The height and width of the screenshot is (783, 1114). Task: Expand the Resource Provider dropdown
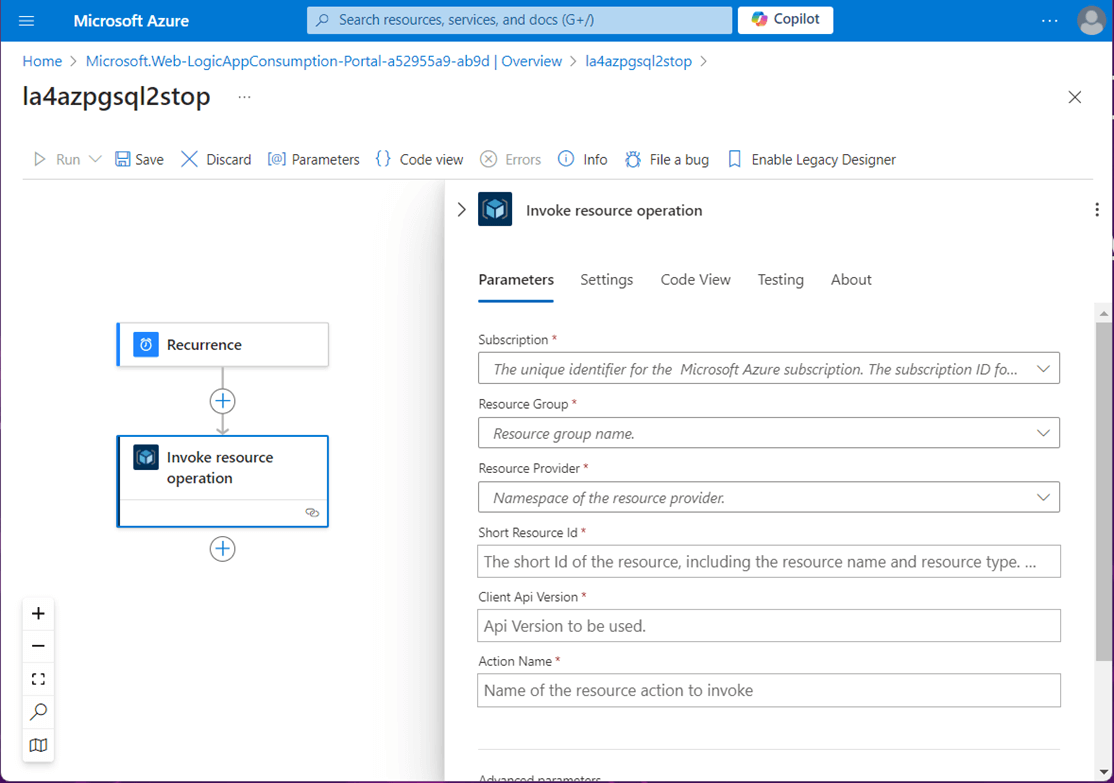coord(1043,497)
